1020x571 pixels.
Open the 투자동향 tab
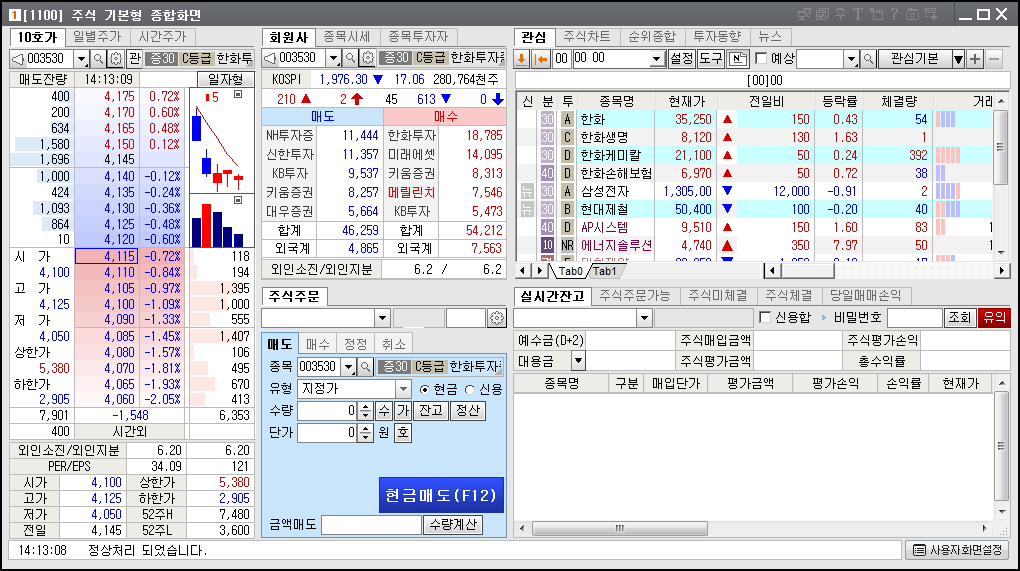pyautogui.click(x=717, y=37)
